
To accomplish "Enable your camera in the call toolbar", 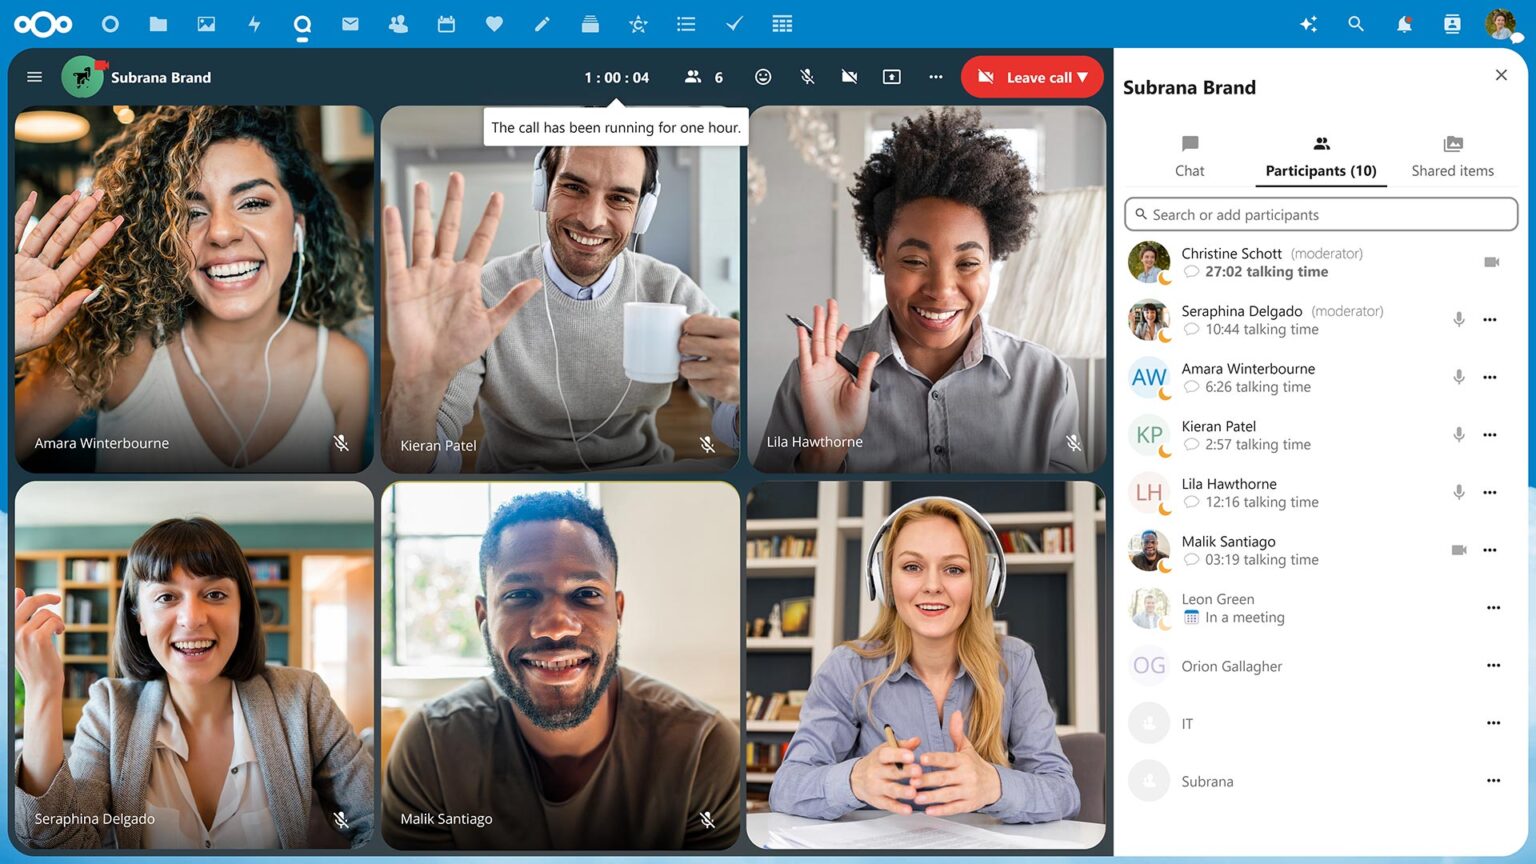I will click(x=849, y=76).
